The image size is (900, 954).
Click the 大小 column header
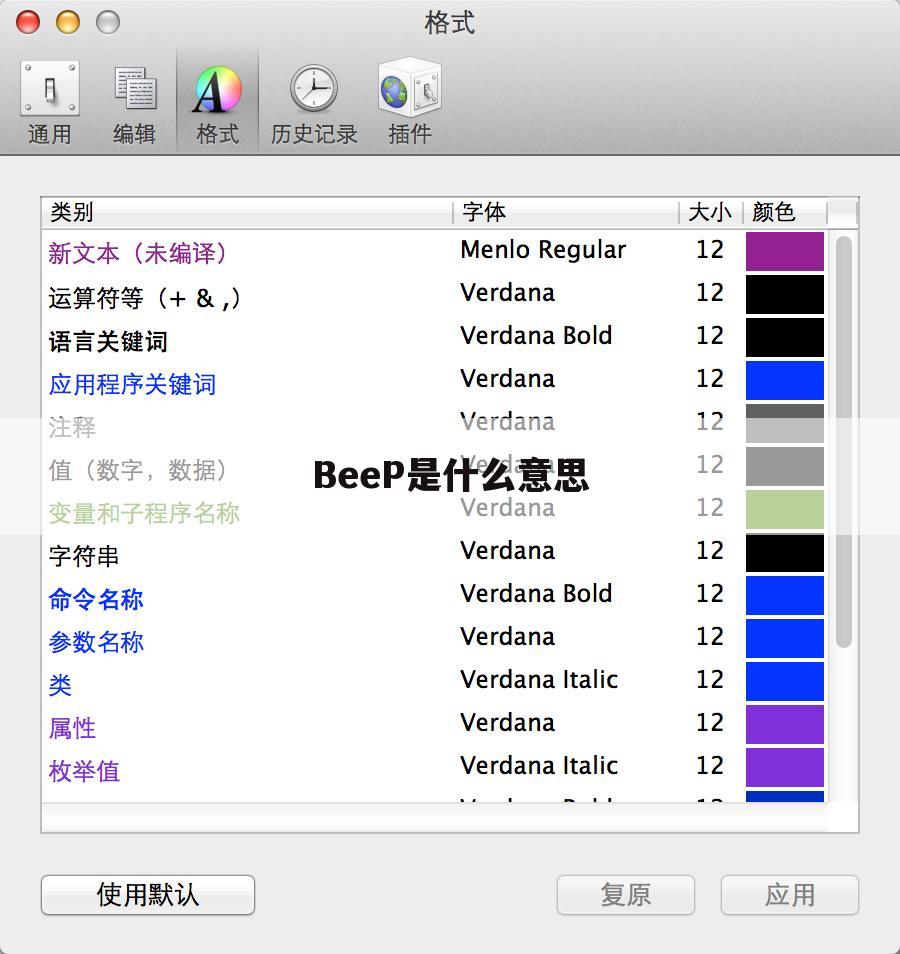(x=711, y=212)
